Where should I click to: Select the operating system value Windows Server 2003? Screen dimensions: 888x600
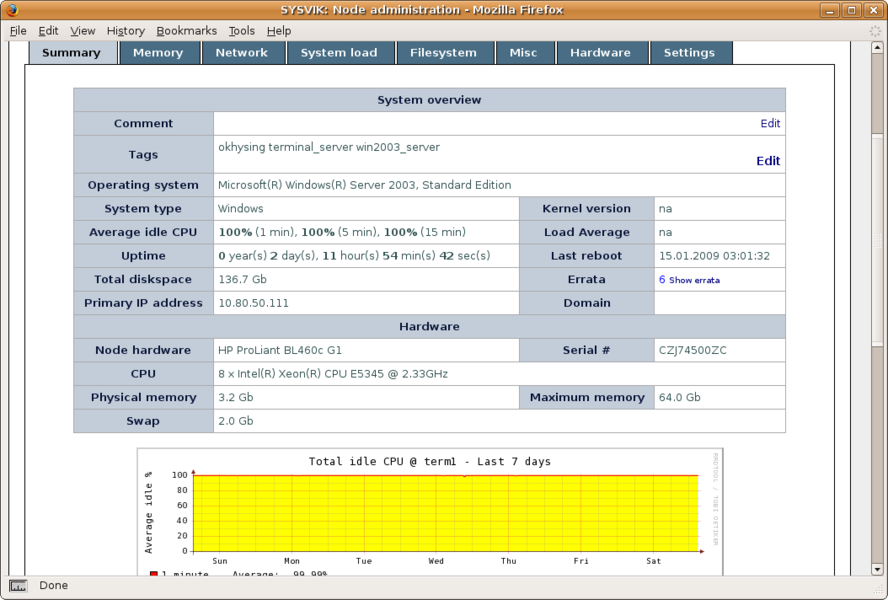[365, 185]
